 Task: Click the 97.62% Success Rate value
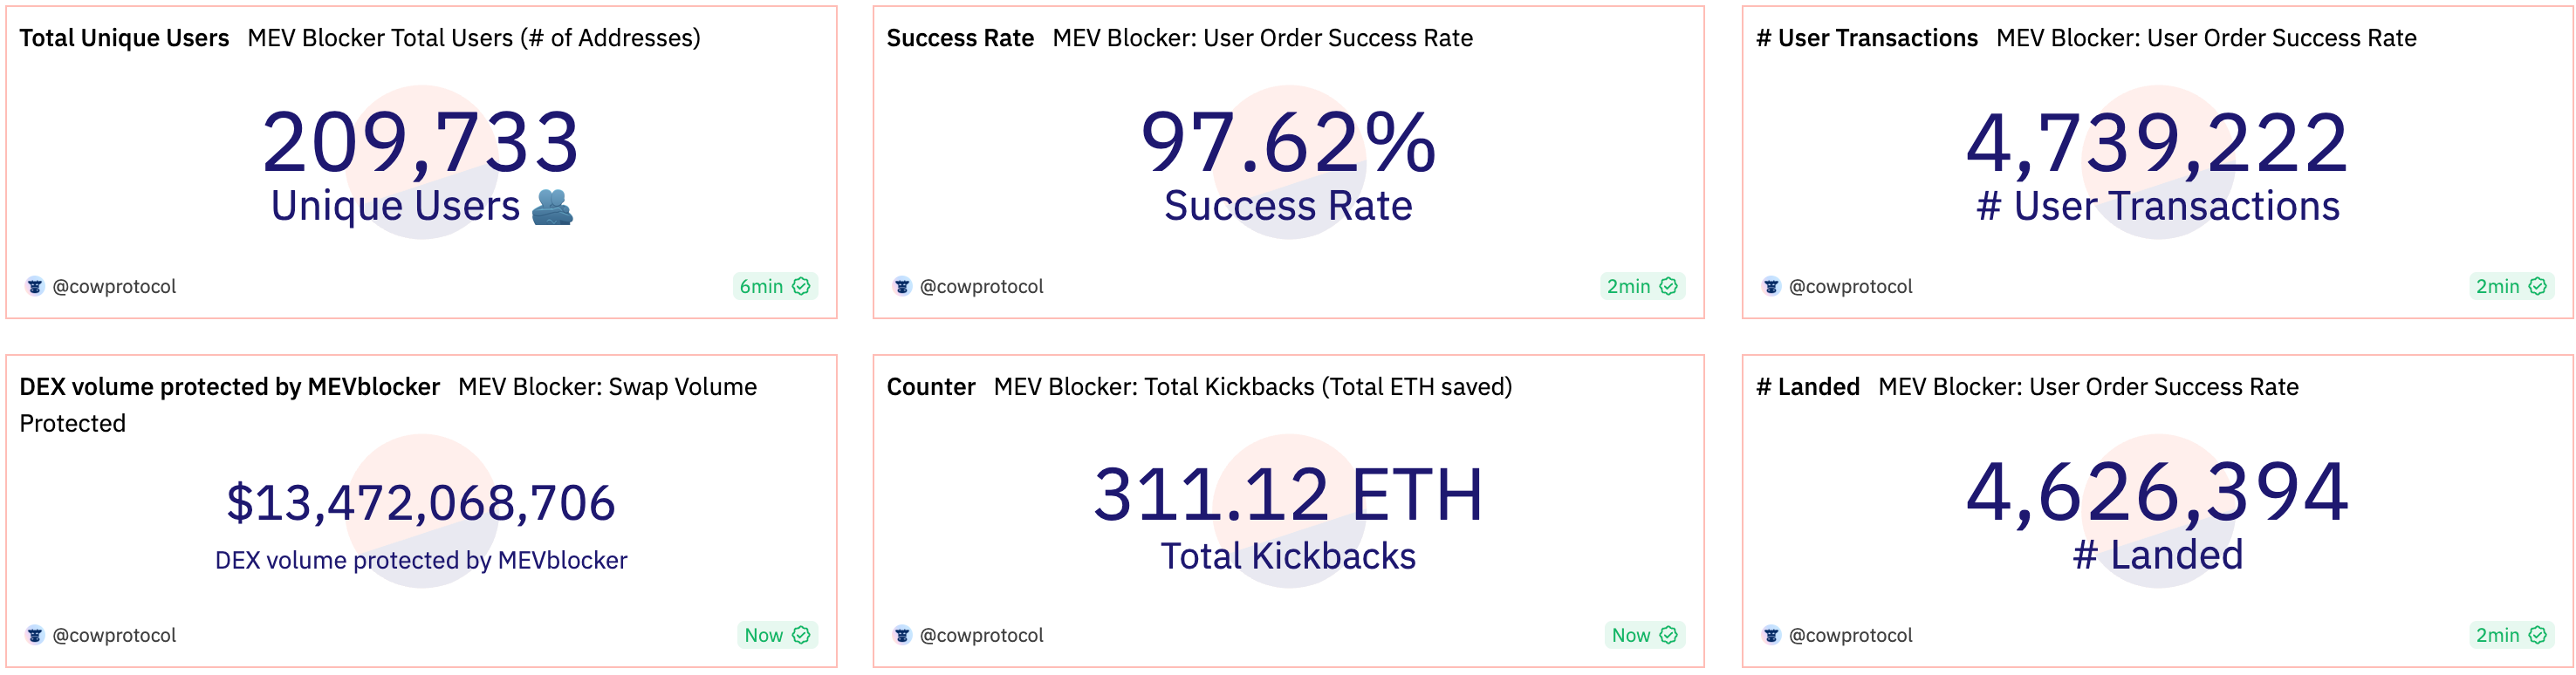coord(1288,143)
